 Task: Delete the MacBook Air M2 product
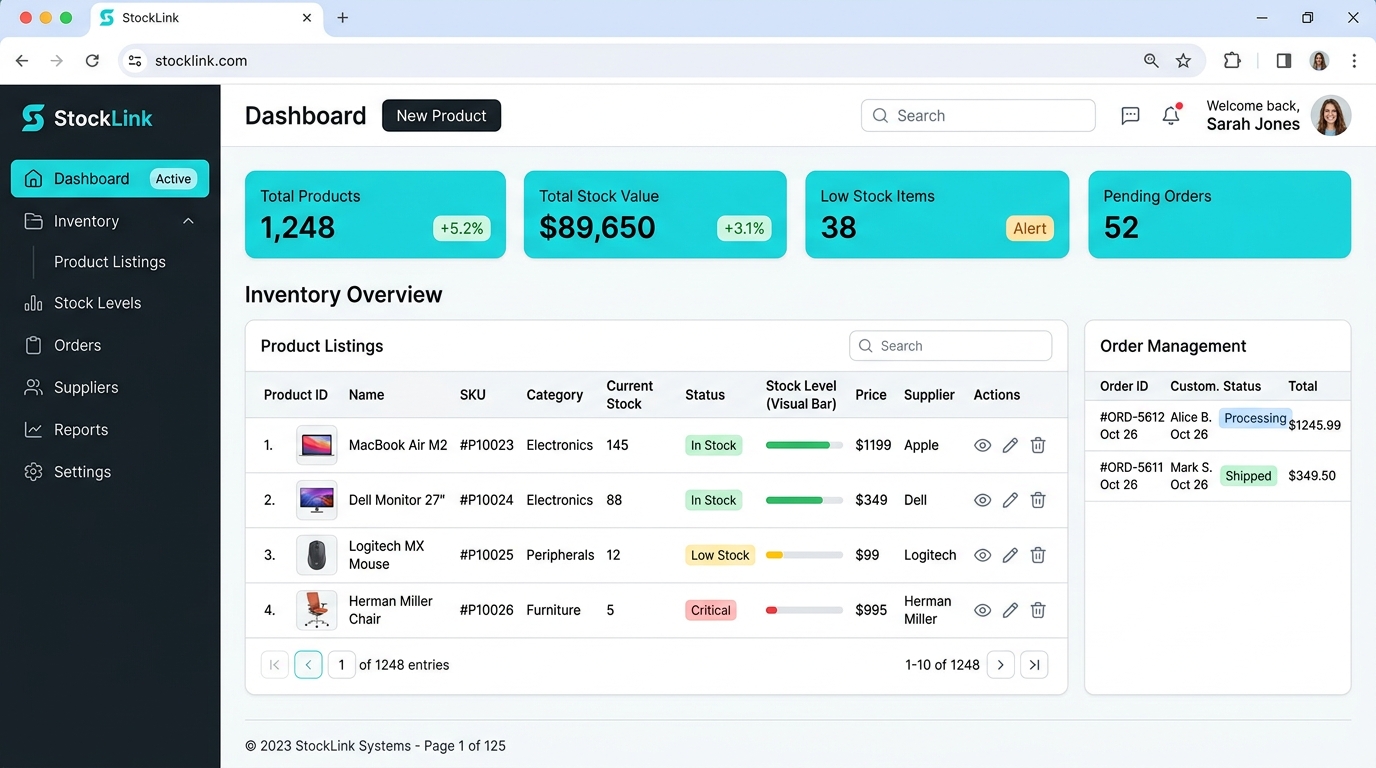(1038, 445)
